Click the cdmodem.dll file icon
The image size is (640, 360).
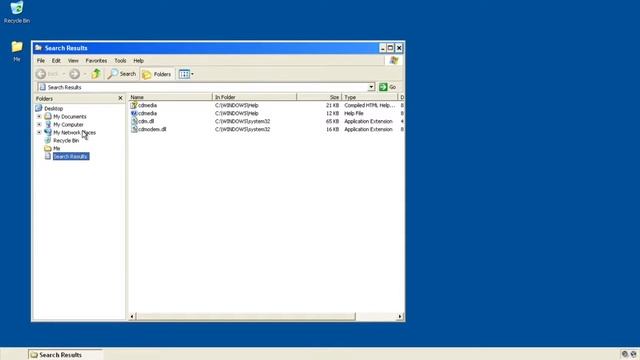tap(134, 129)
